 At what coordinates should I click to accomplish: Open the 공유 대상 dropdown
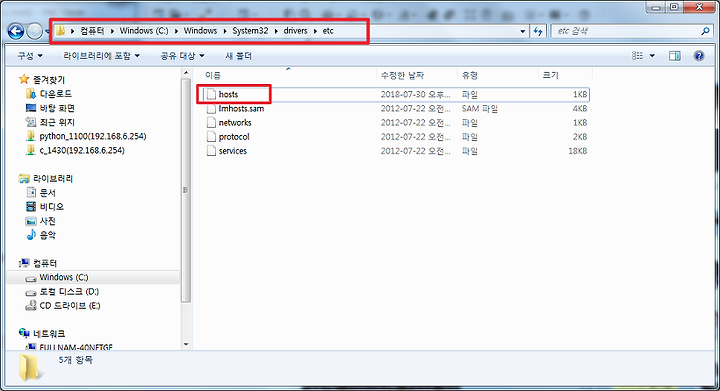[182, 56]
